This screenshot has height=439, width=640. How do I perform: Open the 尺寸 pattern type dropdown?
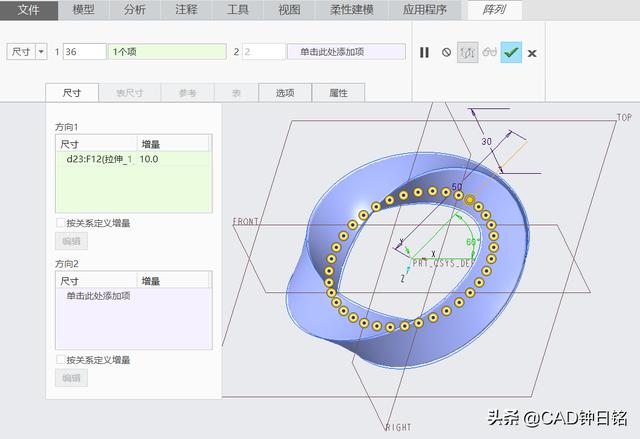coord(27,51)
